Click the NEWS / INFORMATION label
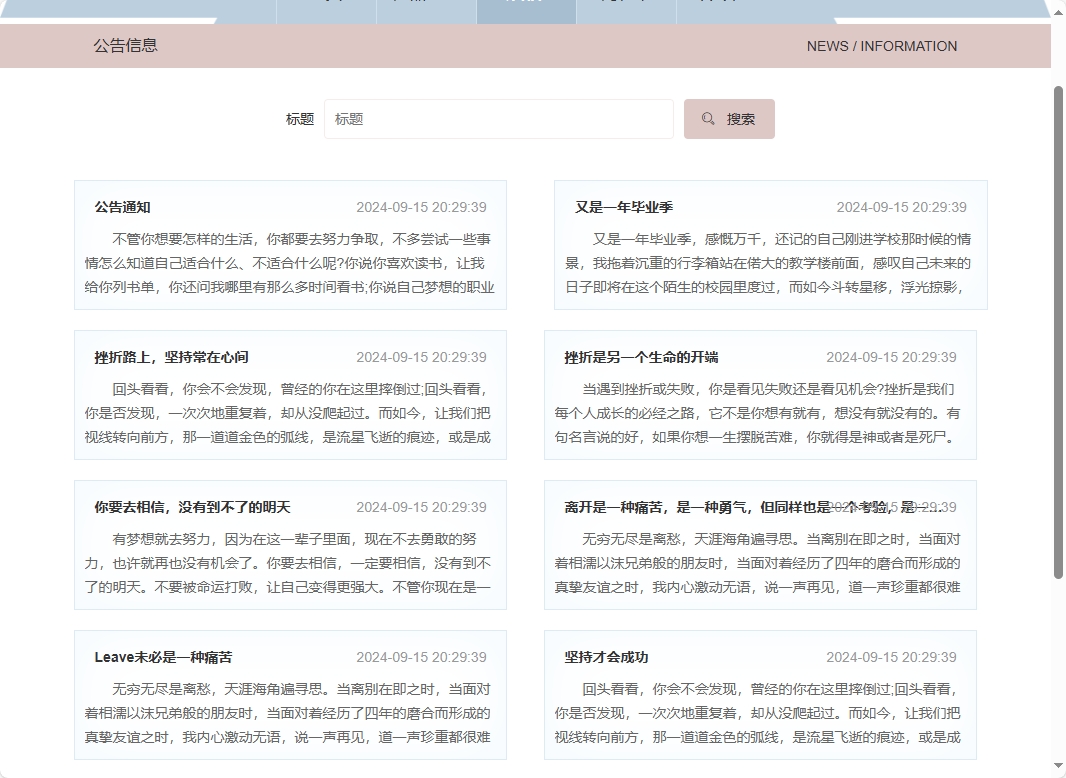 (x=882, y=46)
